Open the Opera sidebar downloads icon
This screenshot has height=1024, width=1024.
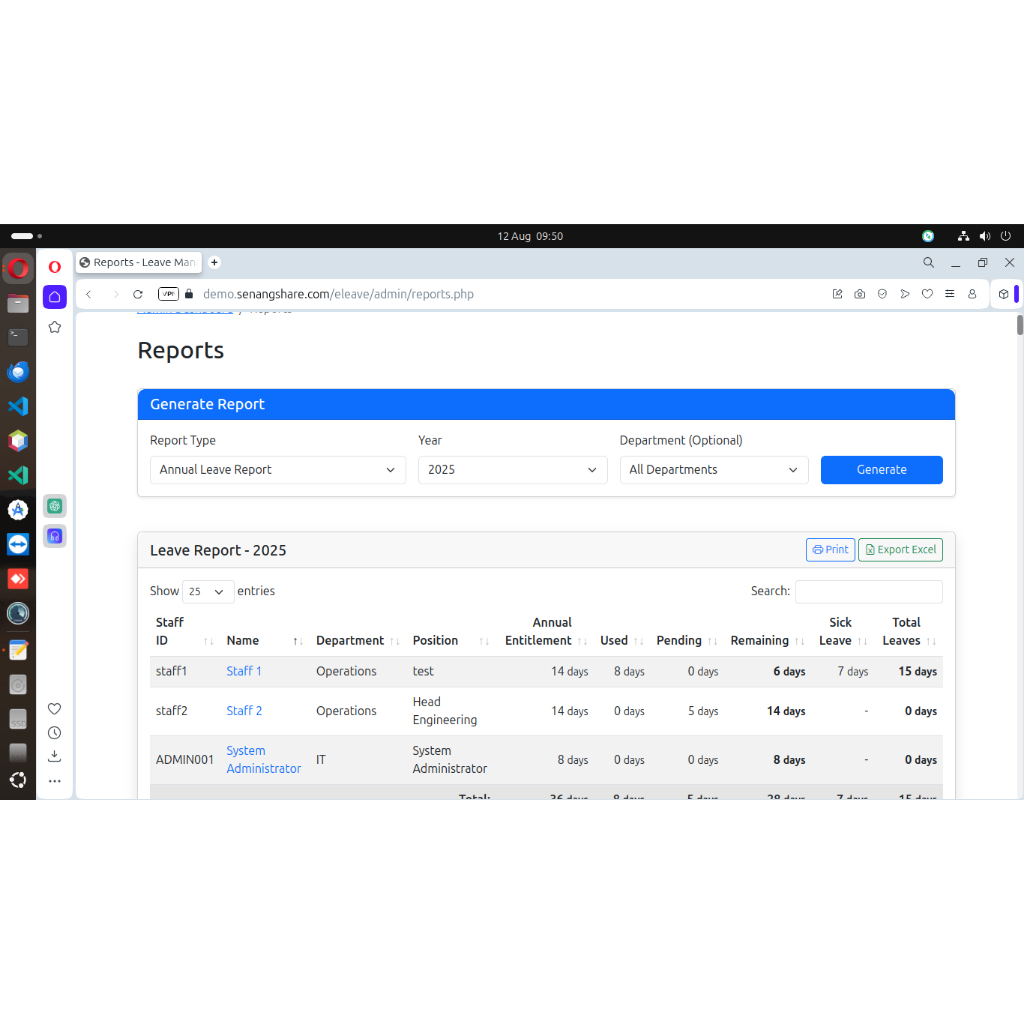55,756
